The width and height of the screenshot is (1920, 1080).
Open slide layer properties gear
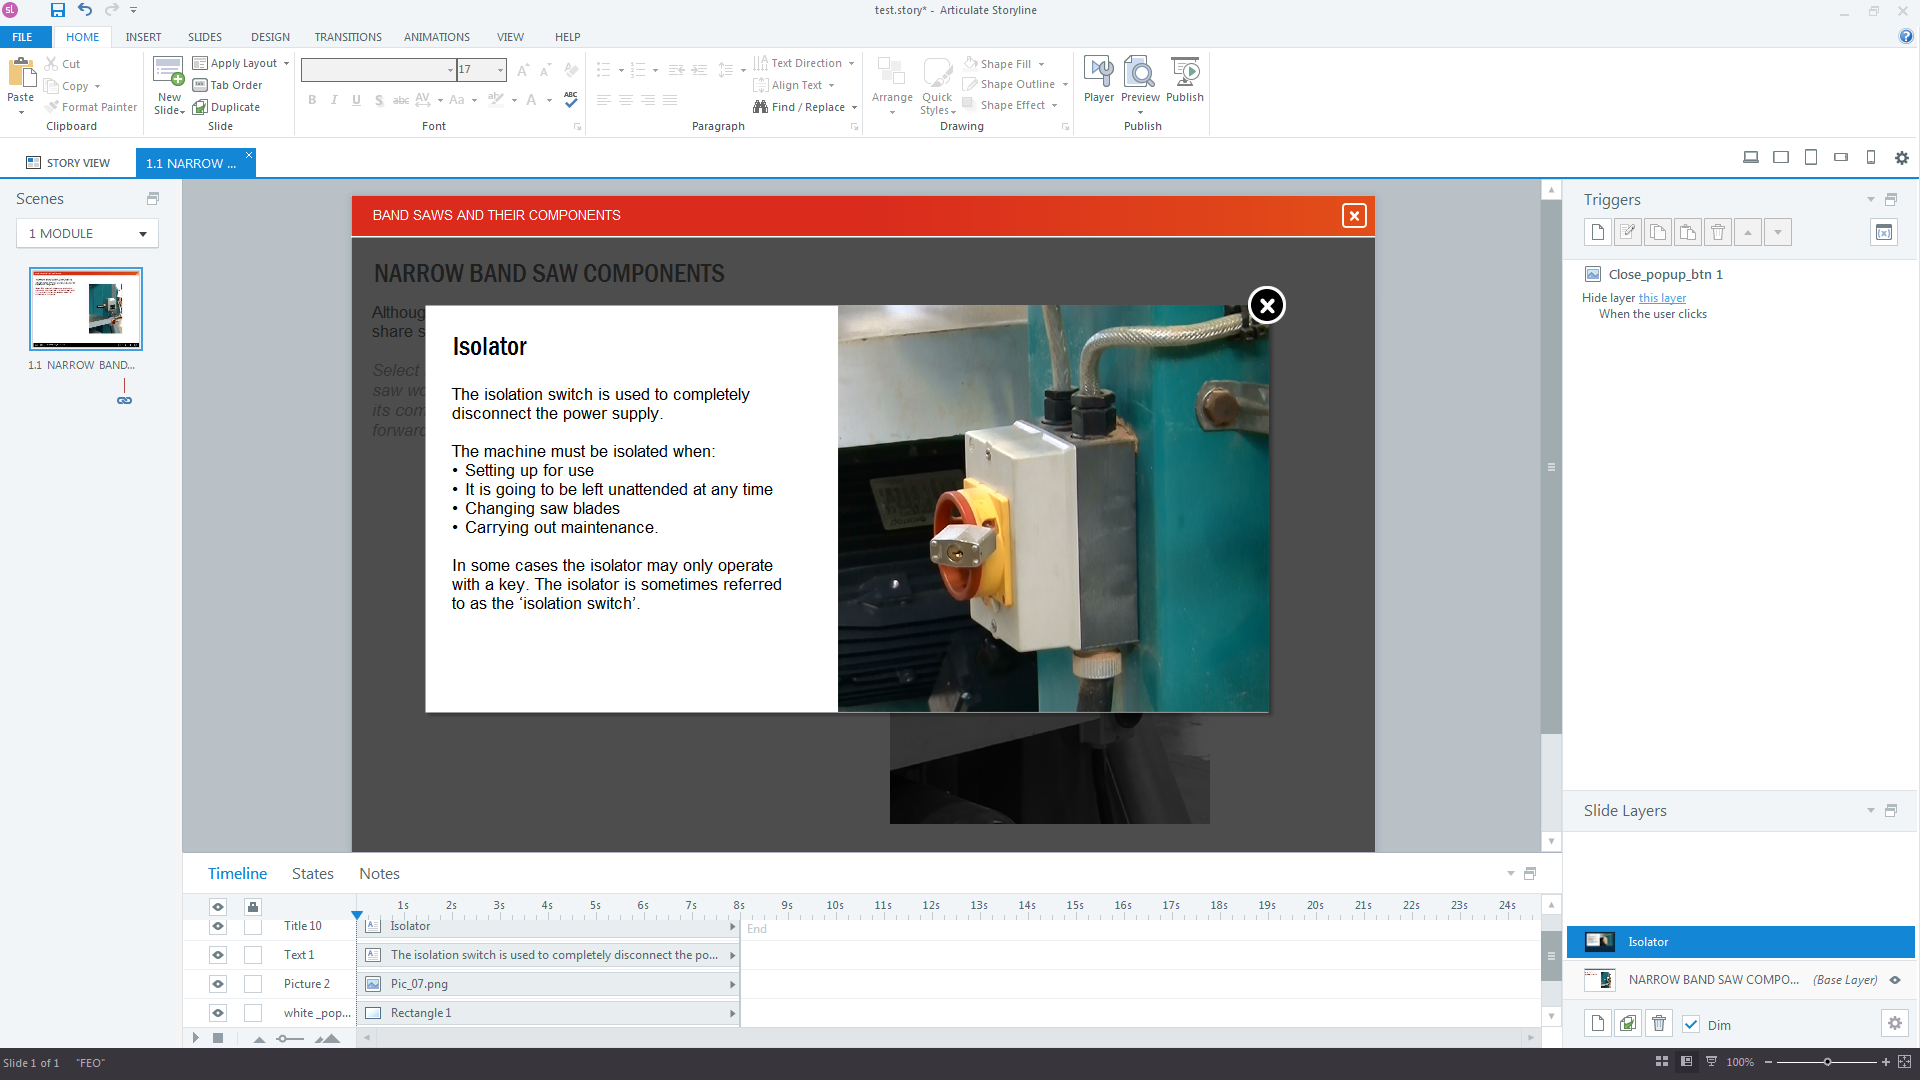click(x=1894, y=1023)
